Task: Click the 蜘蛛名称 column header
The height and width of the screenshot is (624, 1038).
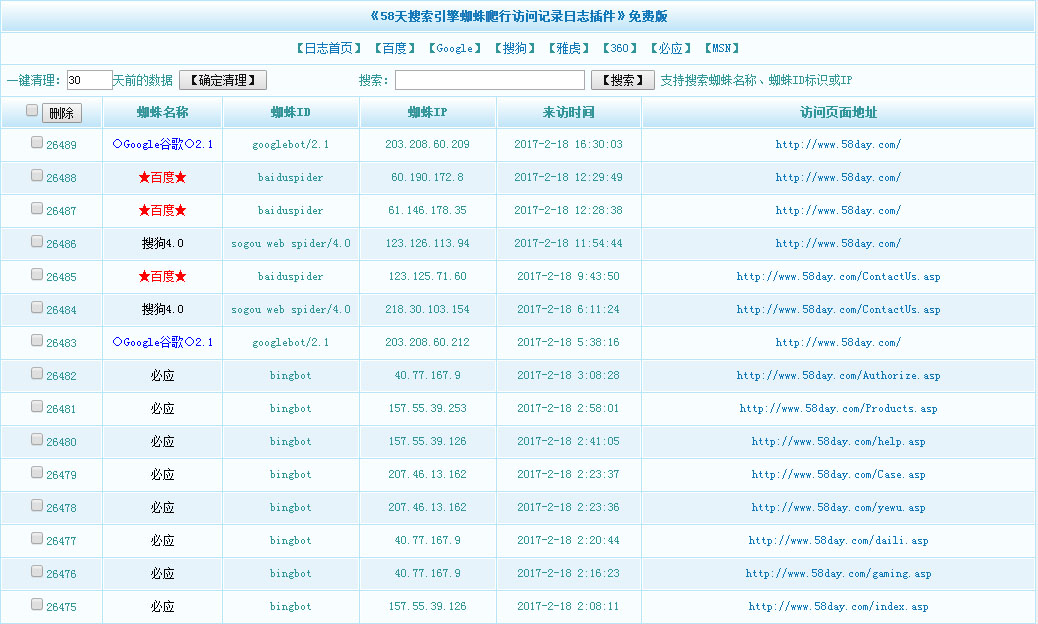Action: 163,112
